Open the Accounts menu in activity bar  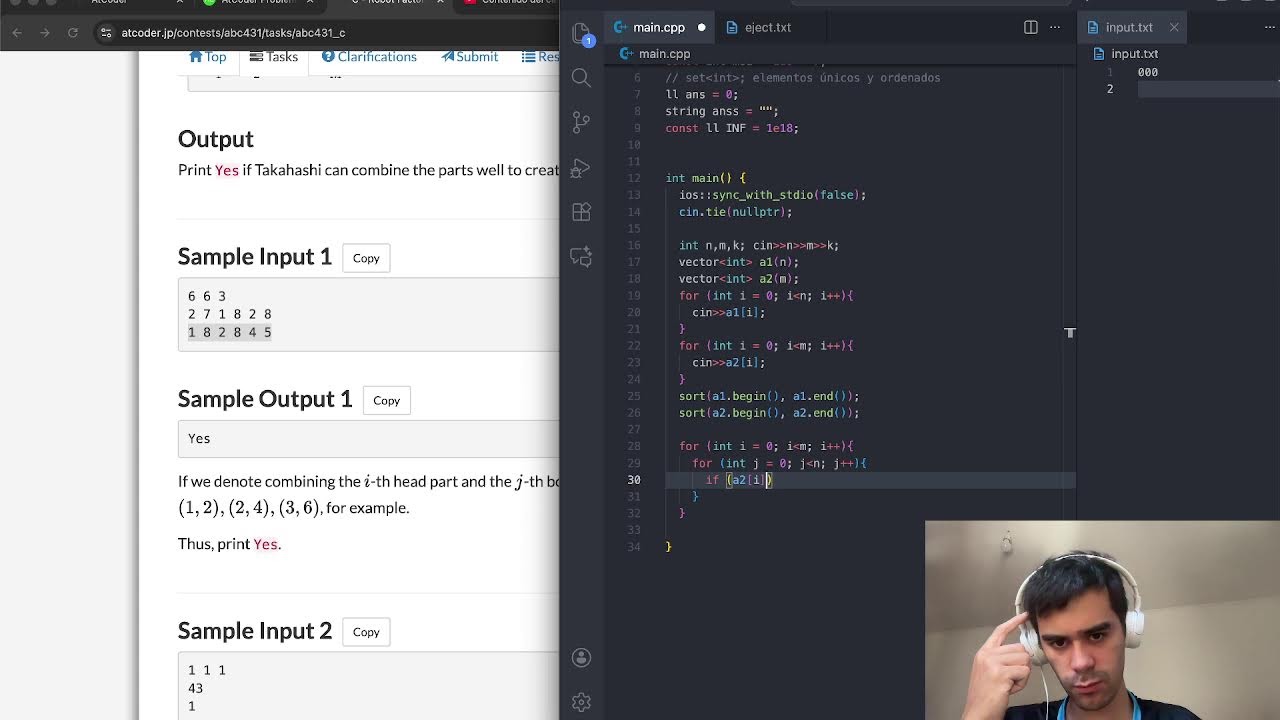point(581,657)
